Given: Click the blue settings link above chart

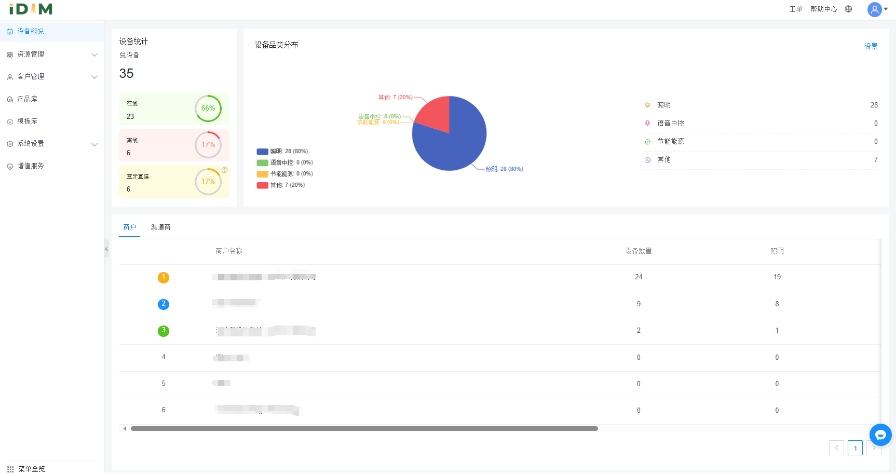Looking at the screenshot, I should (870, 45).
